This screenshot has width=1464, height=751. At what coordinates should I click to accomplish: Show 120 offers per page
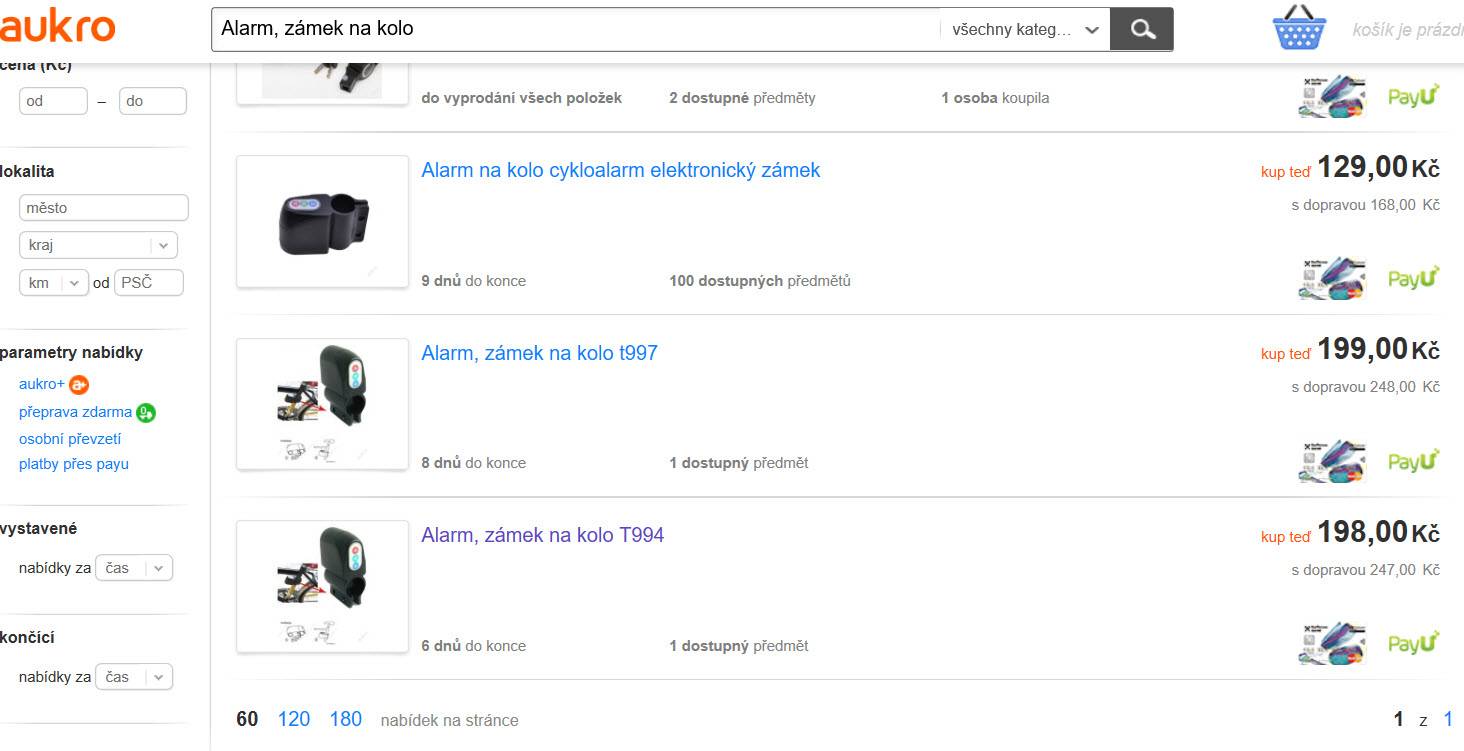[x=294, y=719]
